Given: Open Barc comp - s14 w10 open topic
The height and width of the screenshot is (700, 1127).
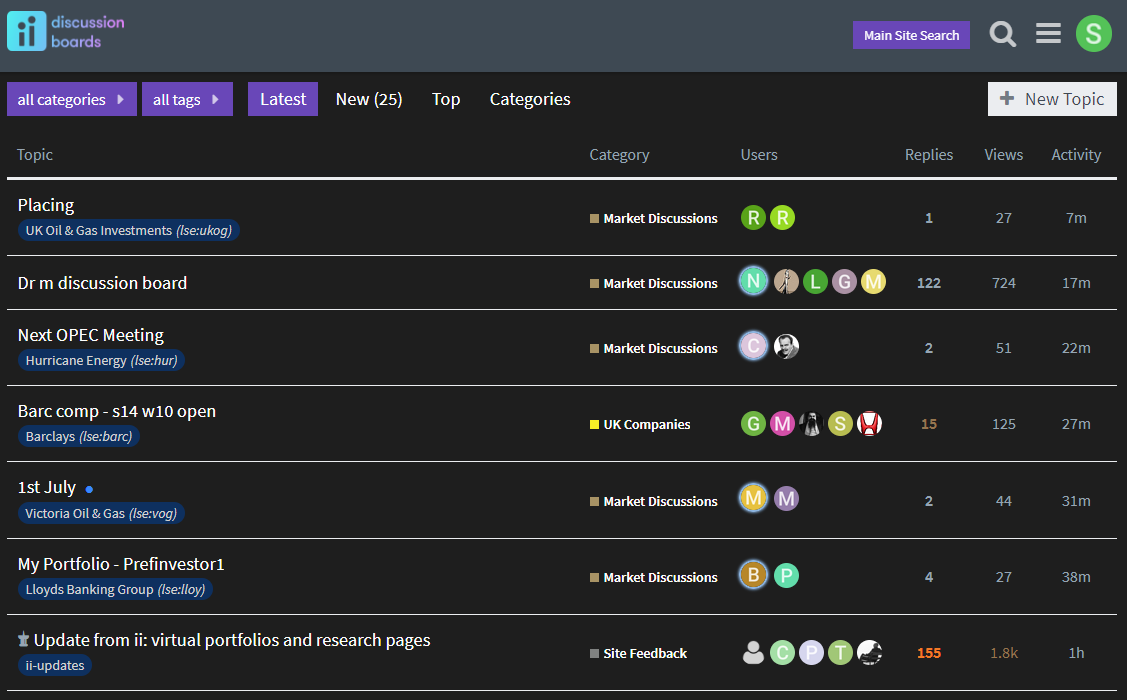Looking at the screenshot, I should (116, 411).
